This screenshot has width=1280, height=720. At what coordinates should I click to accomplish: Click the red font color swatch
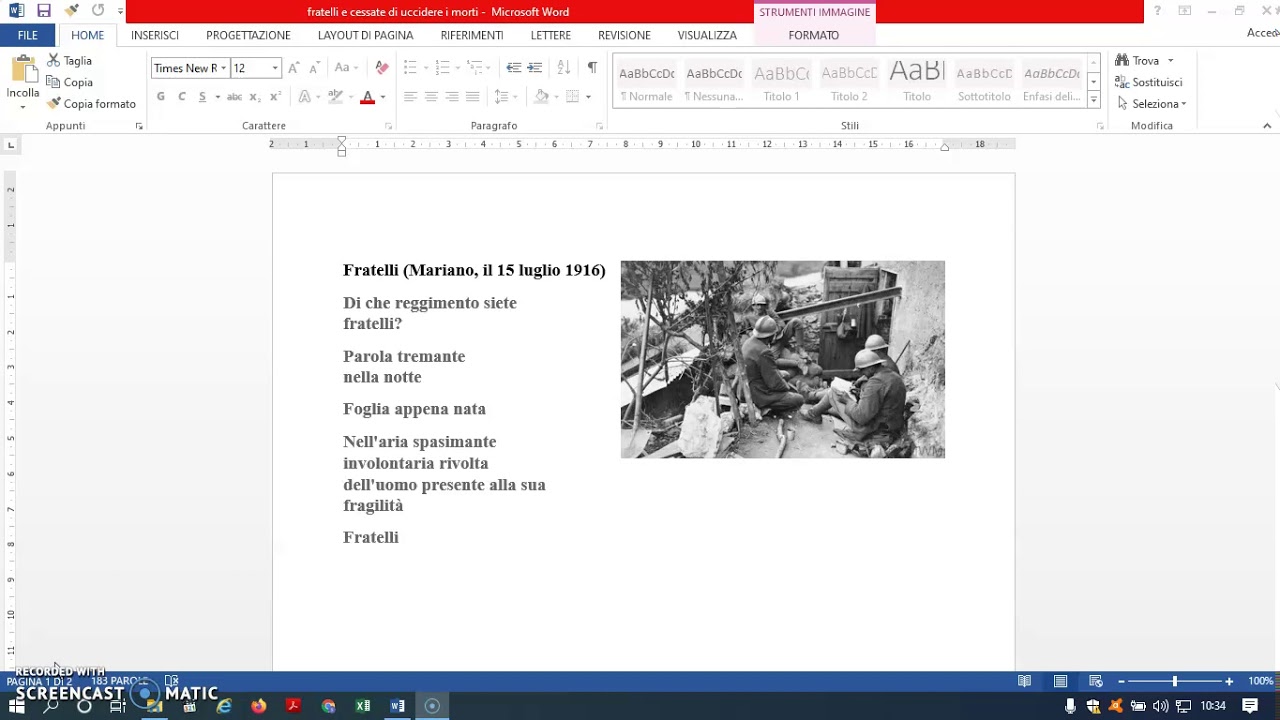coord(367,97)
